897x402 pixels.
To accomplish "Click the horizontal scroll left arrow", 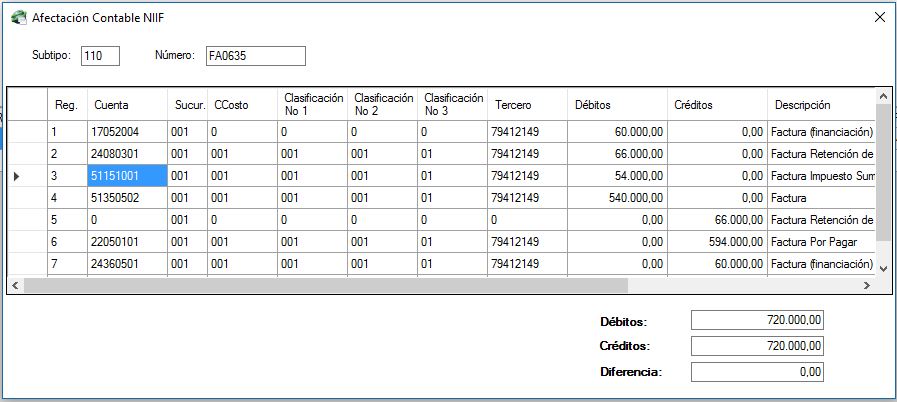I will pos(15,285).
